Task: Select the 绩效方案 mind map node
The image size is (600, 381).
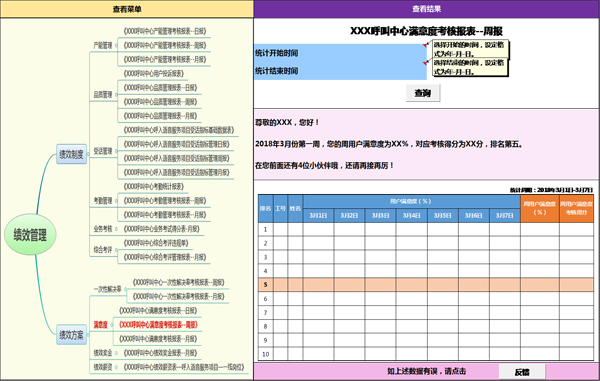Action: pos(72,335)
